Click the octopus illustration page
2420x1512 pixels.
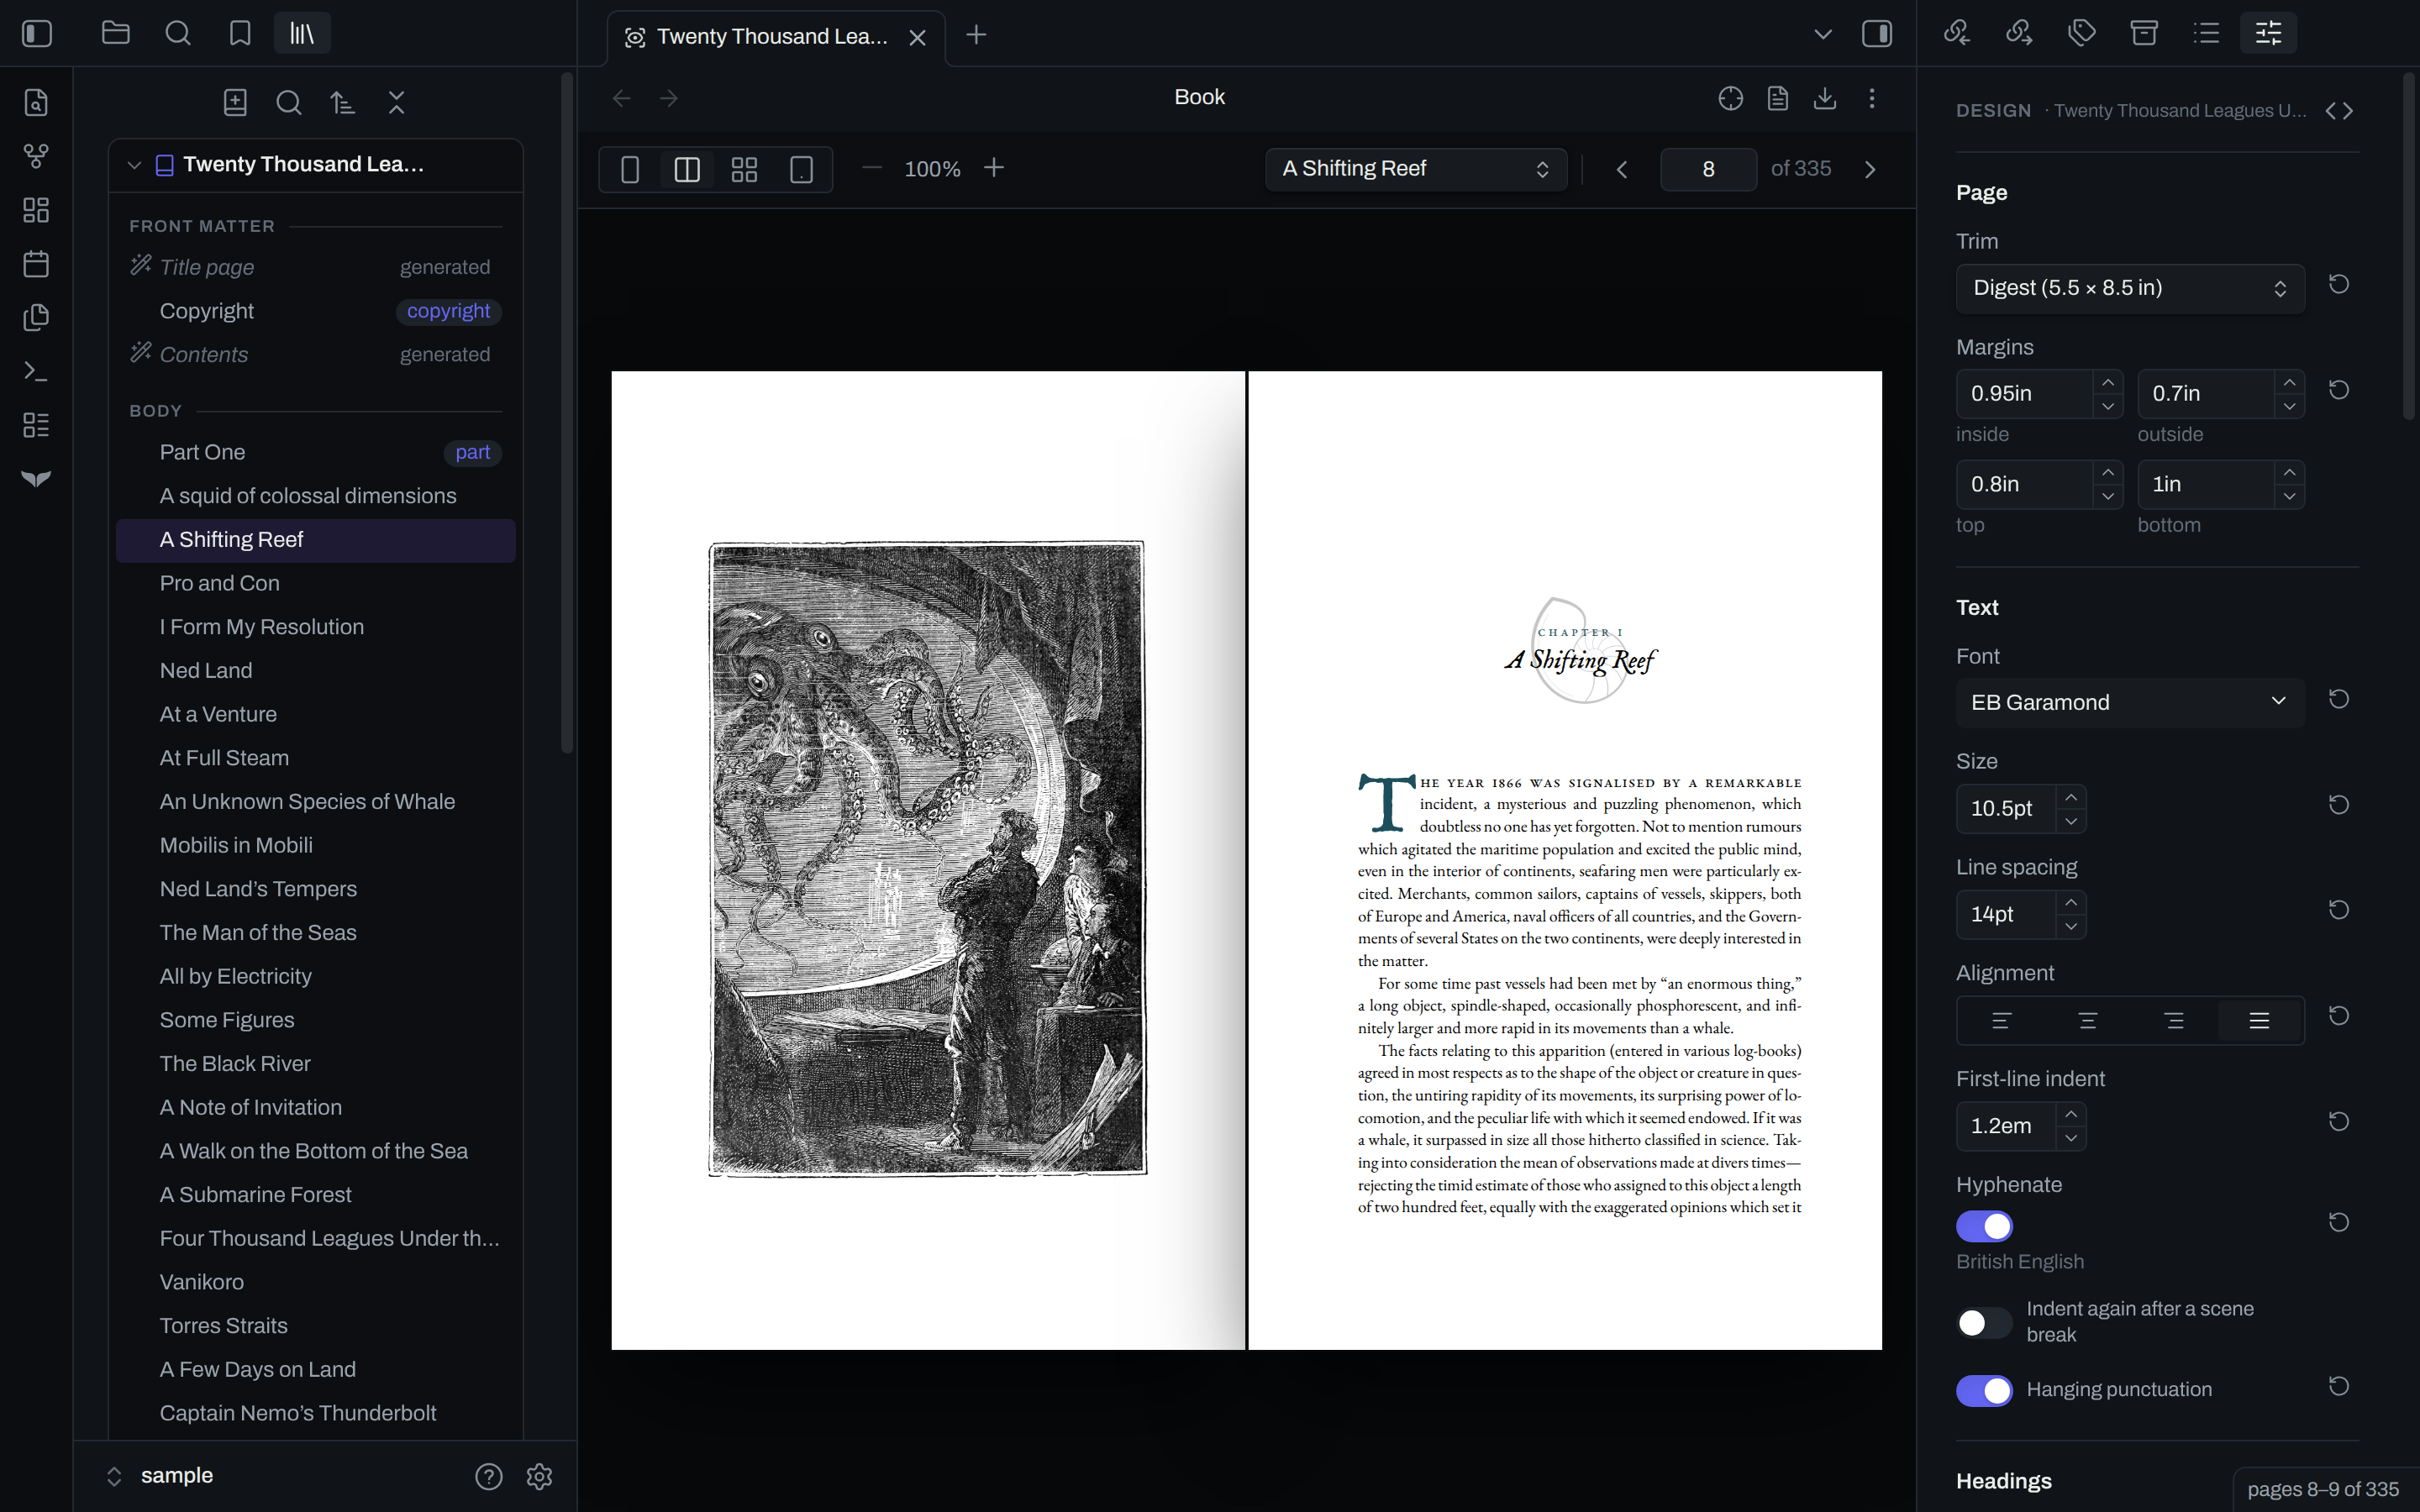[x=927, y=860]
